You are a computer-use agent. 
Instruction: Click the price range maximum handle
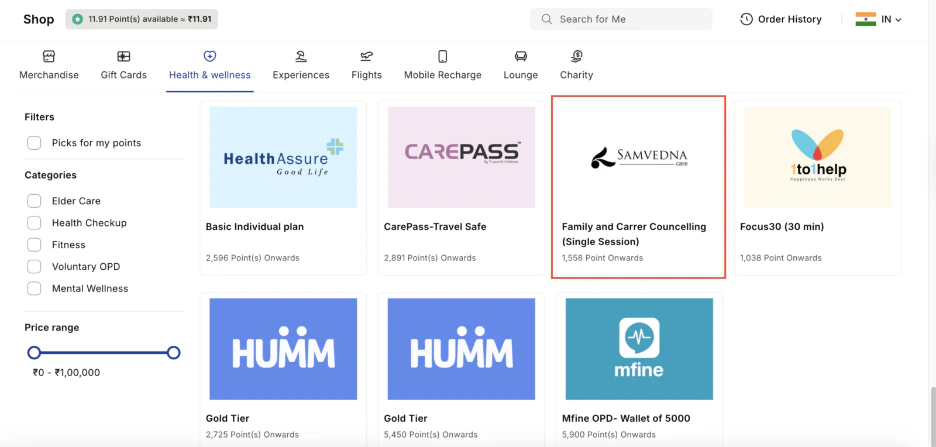[x=173, y=353]
